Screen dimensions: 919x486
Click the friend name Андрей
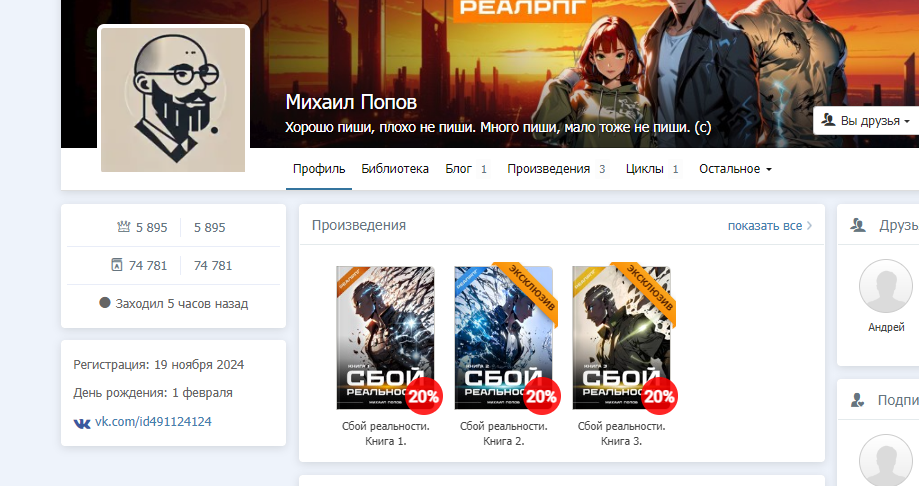pos(886,327)
